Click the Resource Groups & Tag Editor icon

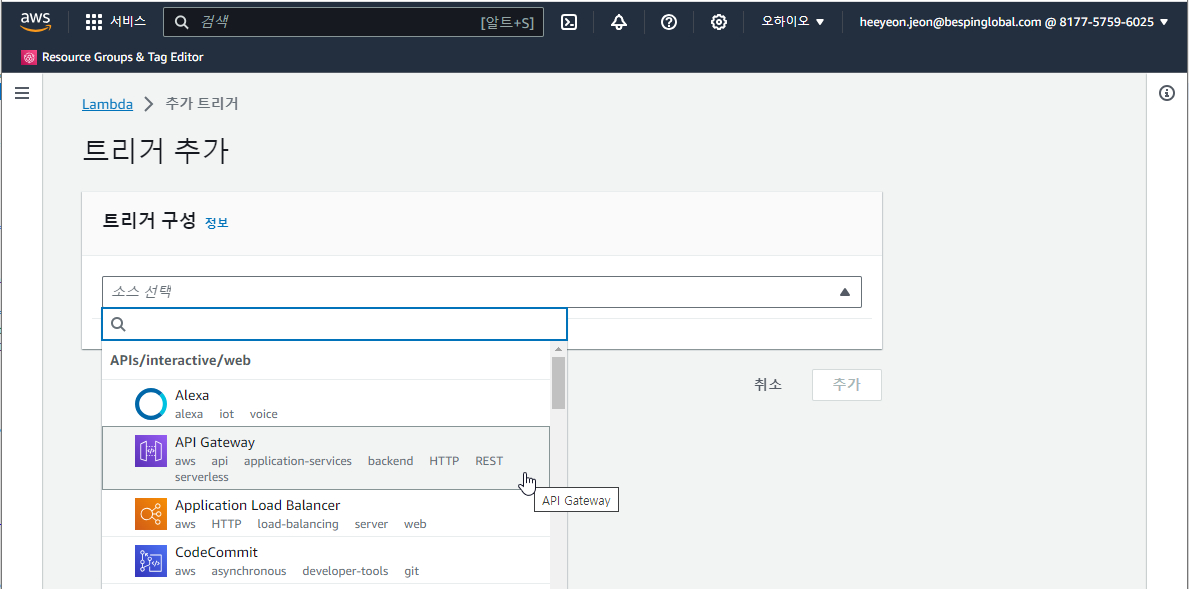pyautogui.click(x=29, y=57)
